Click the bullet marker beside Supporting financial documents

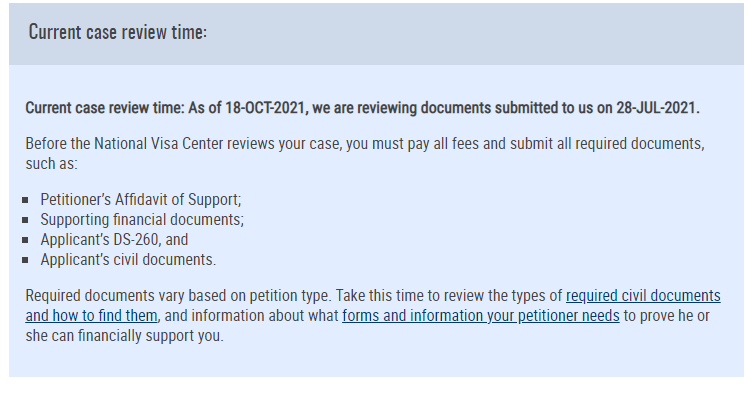click(x=25, y=220)
